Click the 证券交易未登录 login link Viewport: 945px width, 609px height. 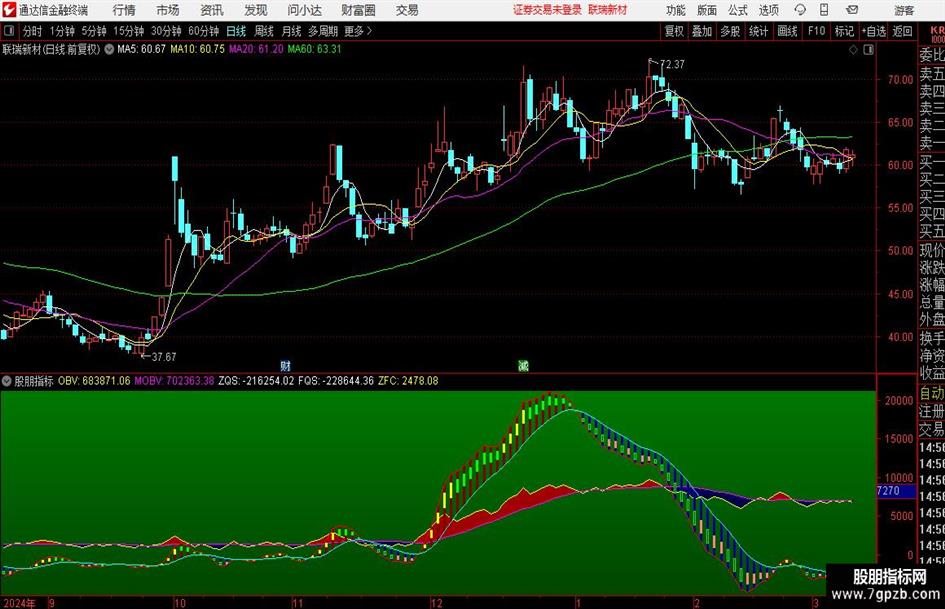pyautogui.click(x=547, y=10)
